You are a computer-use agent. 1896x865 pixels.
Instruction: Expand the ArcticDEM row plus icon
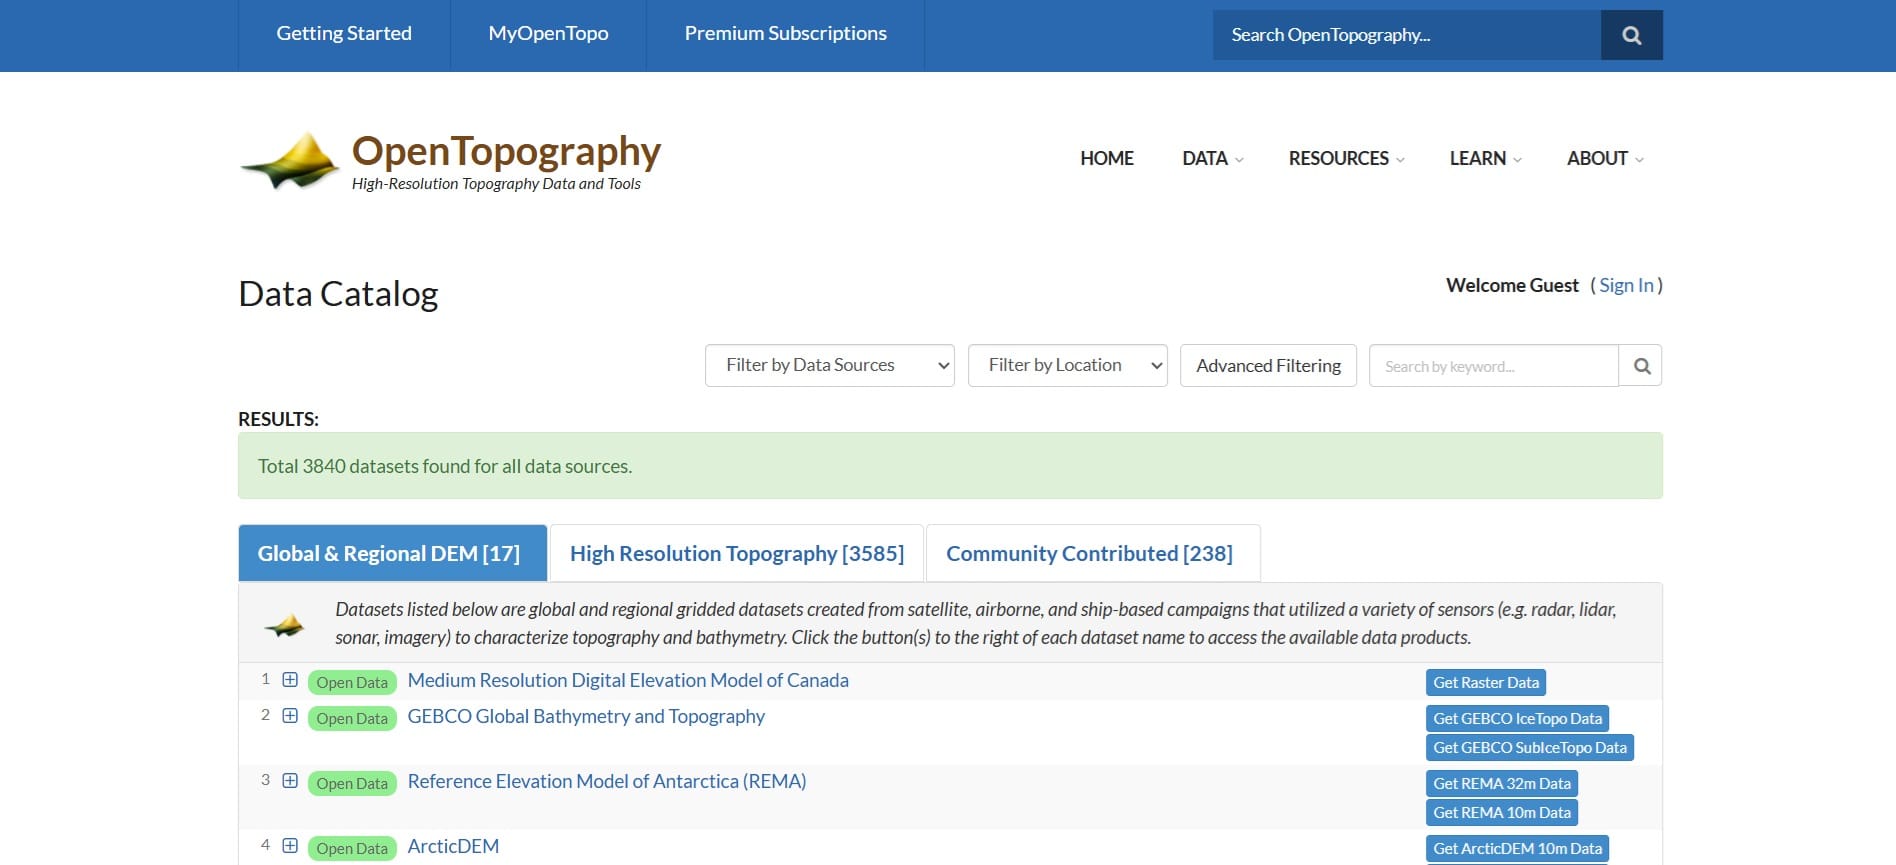tap(290, 846)
